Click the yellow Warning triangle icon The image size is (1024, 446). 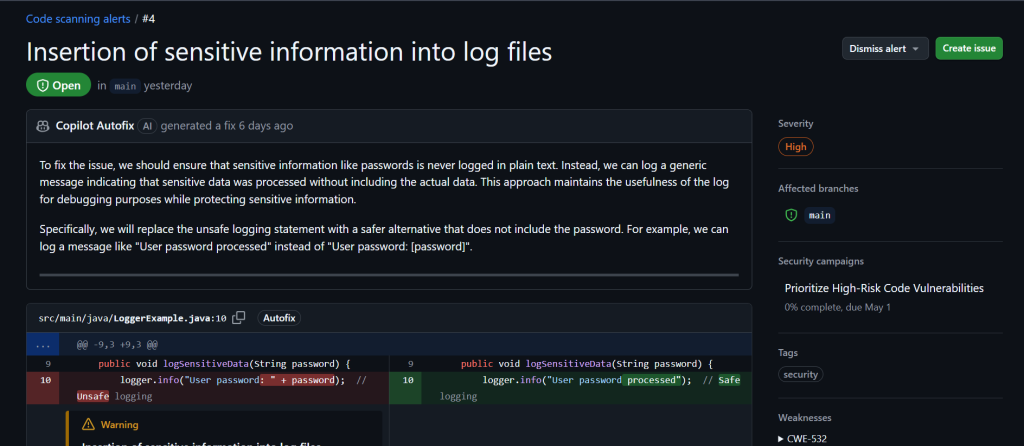[88, 424]
